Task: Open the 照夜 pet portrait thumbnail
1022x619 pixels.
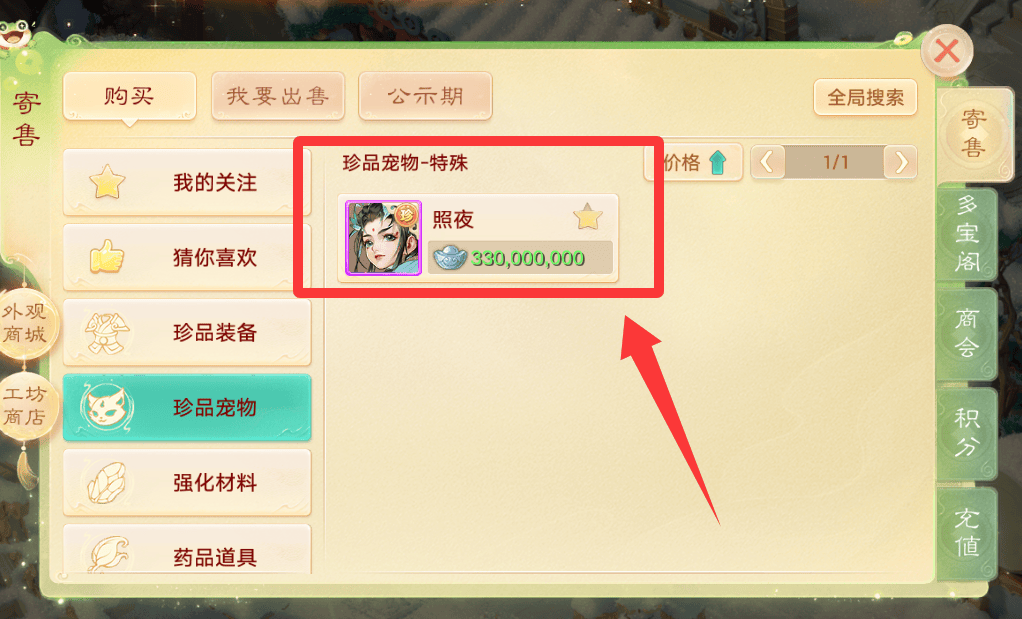Action: pyautogui.click(x=383, y=238)
